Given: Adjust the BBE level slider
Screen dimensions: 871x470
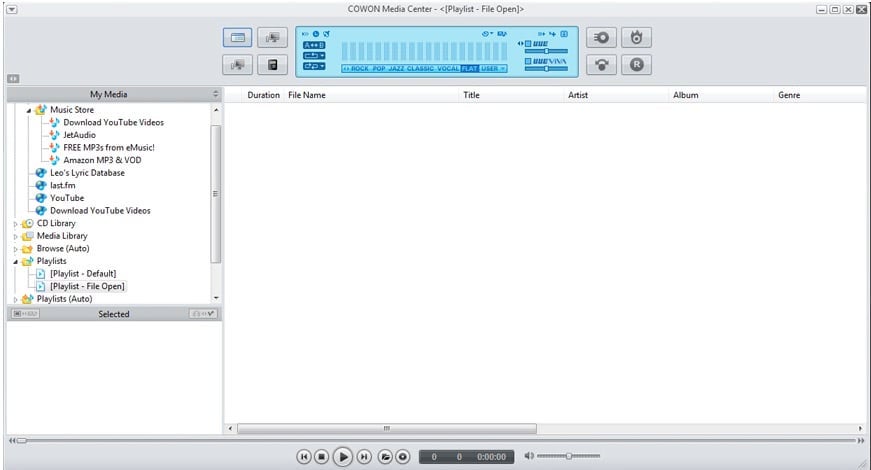Looking at the screenshot, I should point(547,51).
